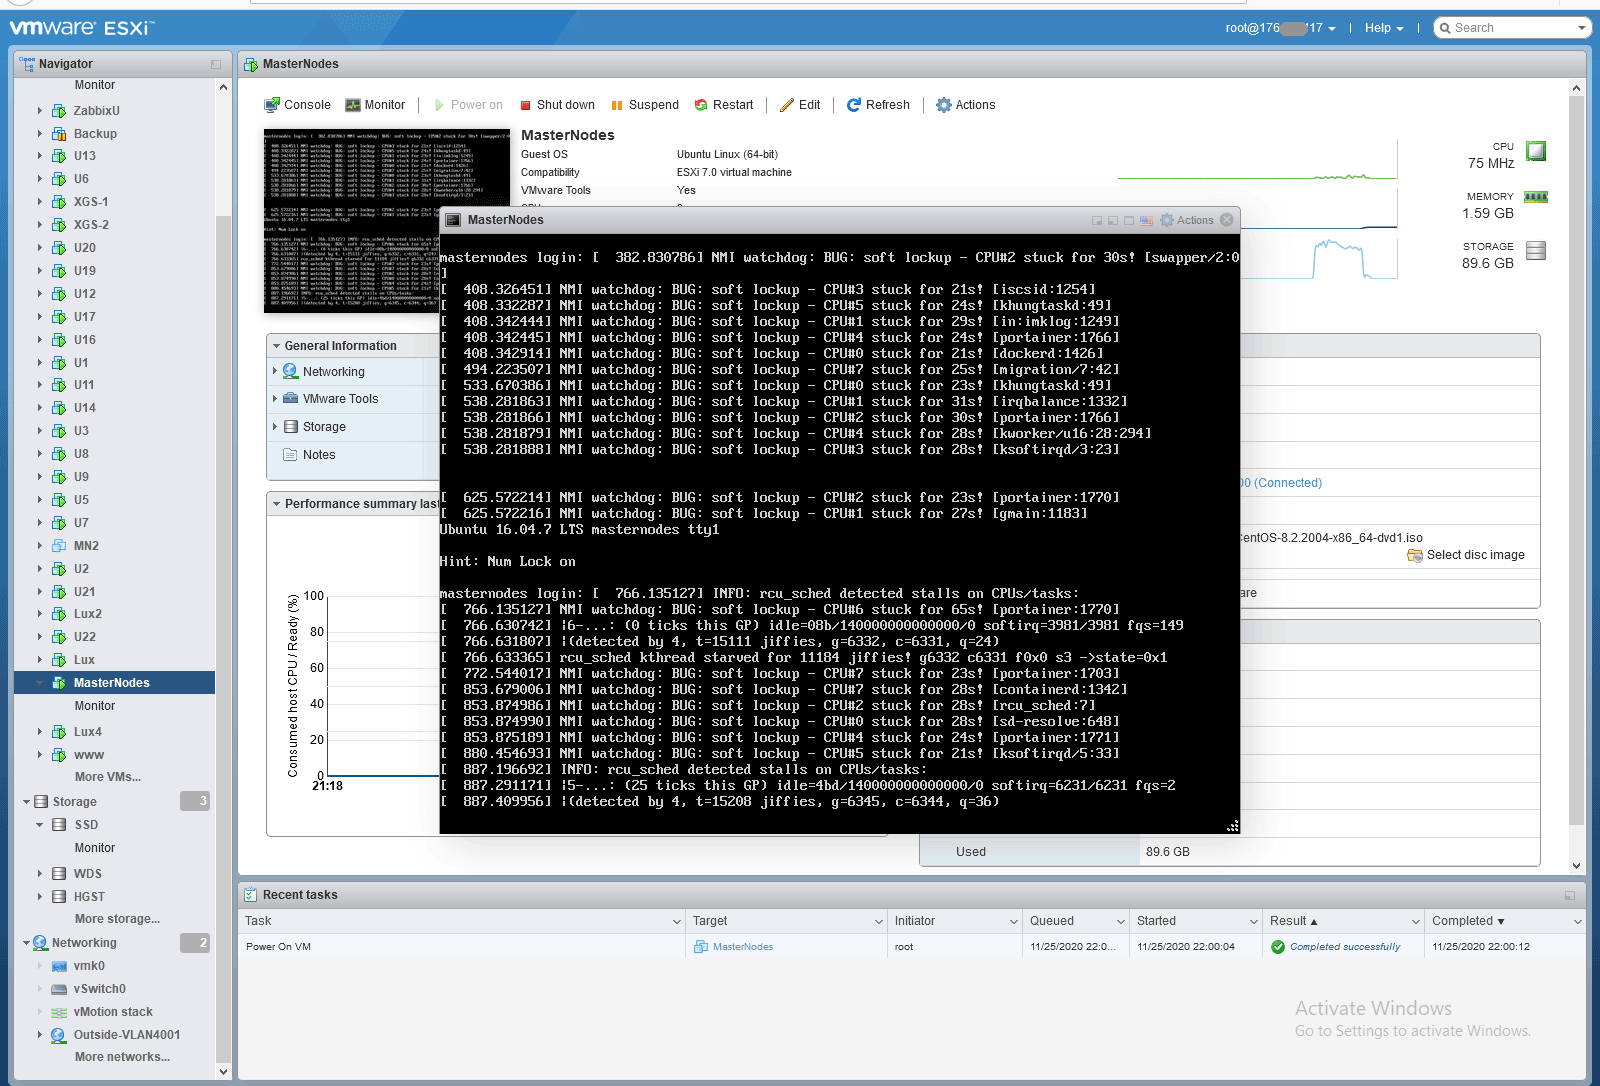Select the HGST datastore

pos(89,897)
